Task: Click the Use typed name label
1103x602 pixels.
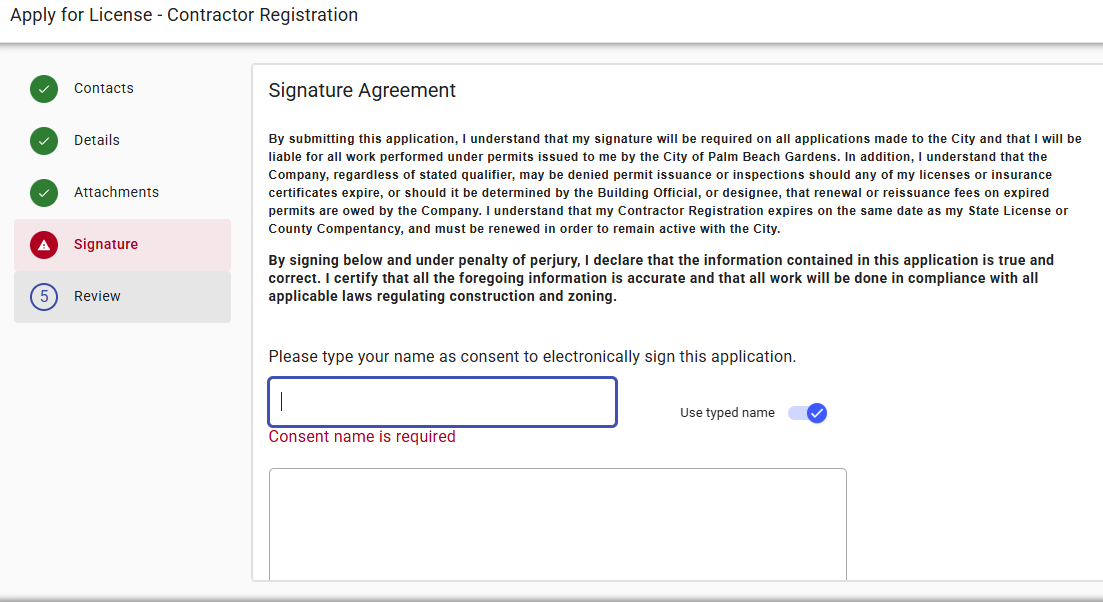Action: pyautogui.click(x=727, y=413)
